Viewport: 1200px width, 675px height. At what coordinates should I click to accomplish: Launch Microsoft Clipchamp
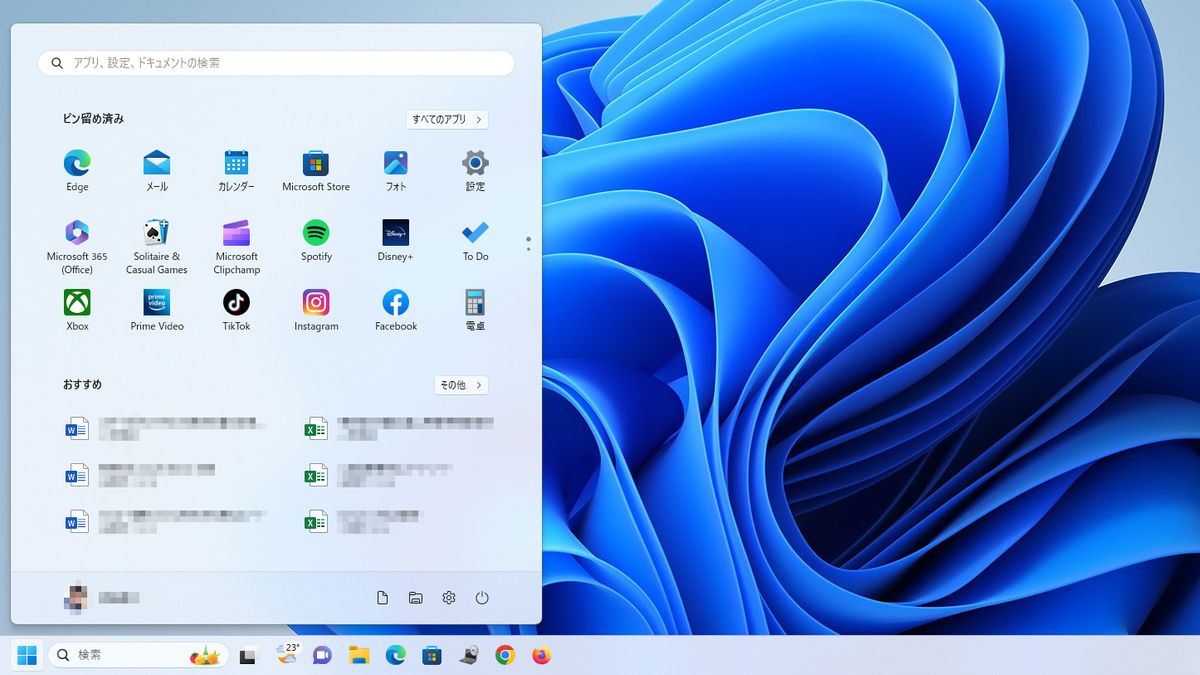236,247
